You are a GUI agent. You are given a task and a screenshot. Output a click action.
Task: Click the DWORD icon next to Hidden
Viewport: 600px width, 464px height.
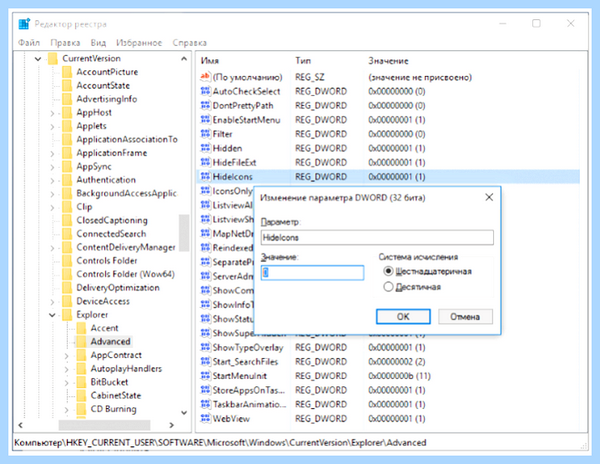(205, 148)
